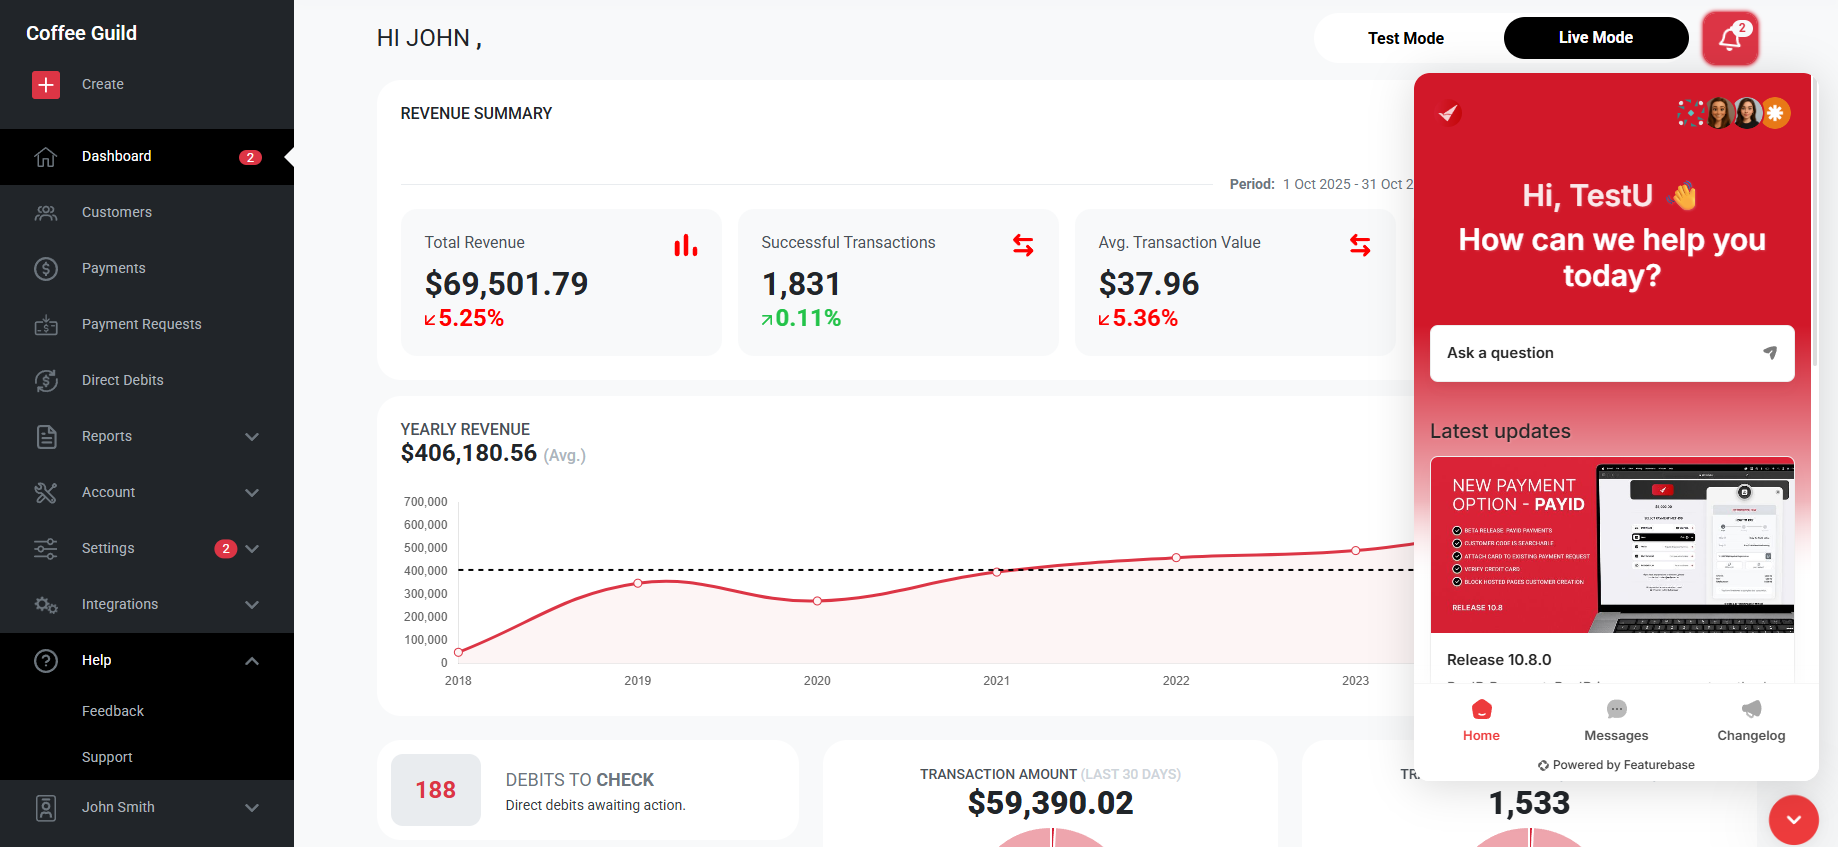Expand the Integrations section chevron
Image resolution: width=1838 pixels, height=847 pixels.
point(252,605)
